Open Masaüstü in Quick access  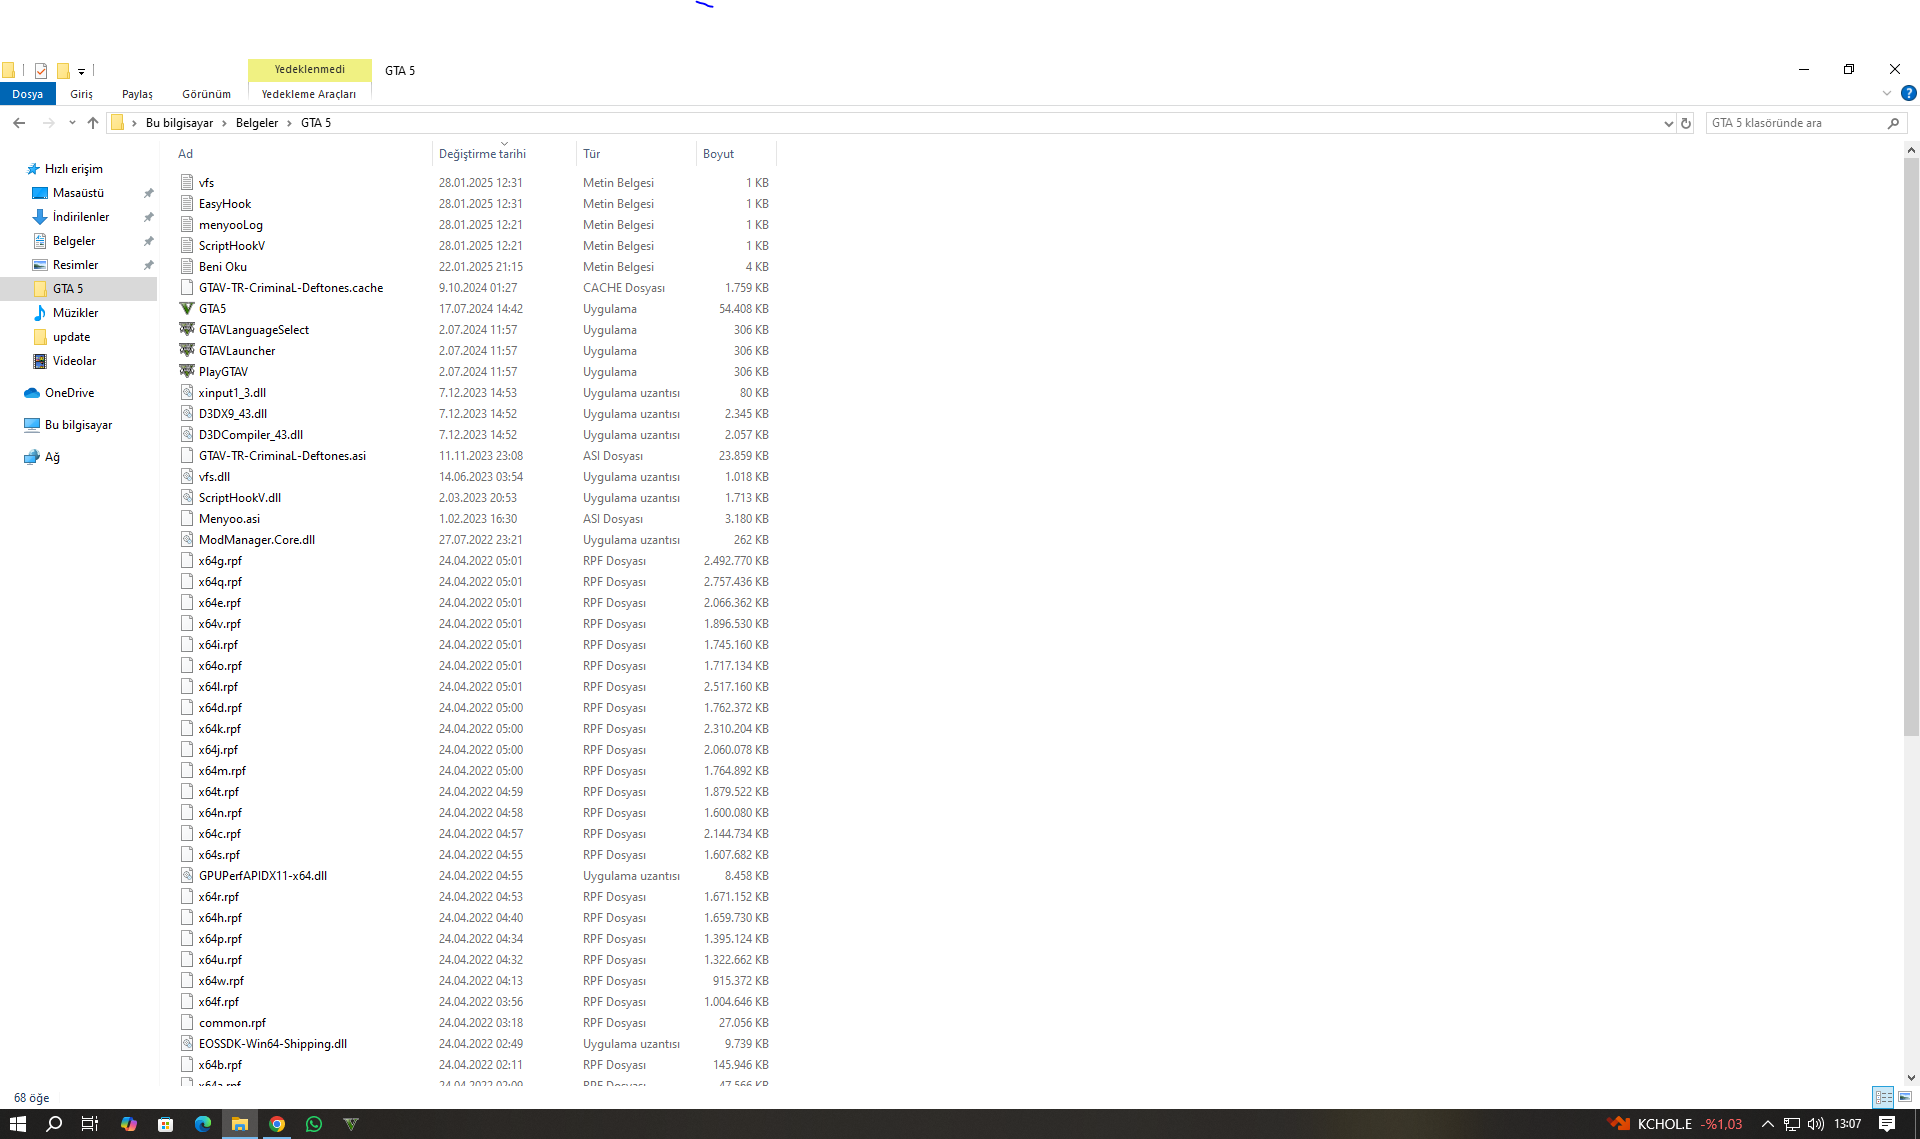78,193
